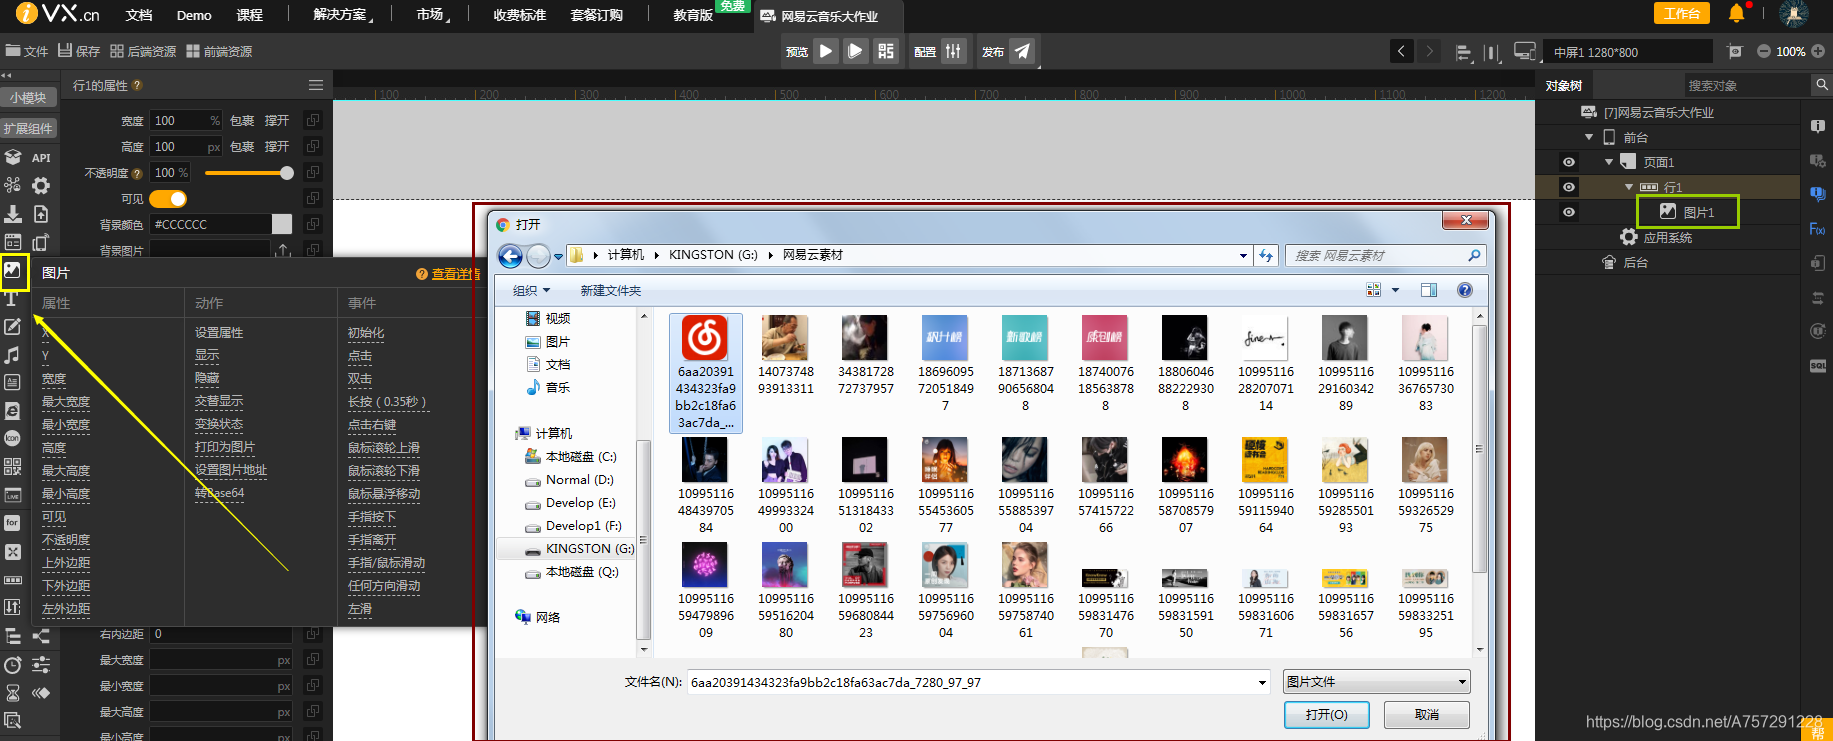
Task: Click the align-left layout icon in the toolbar
Action: click(1464, 52)
